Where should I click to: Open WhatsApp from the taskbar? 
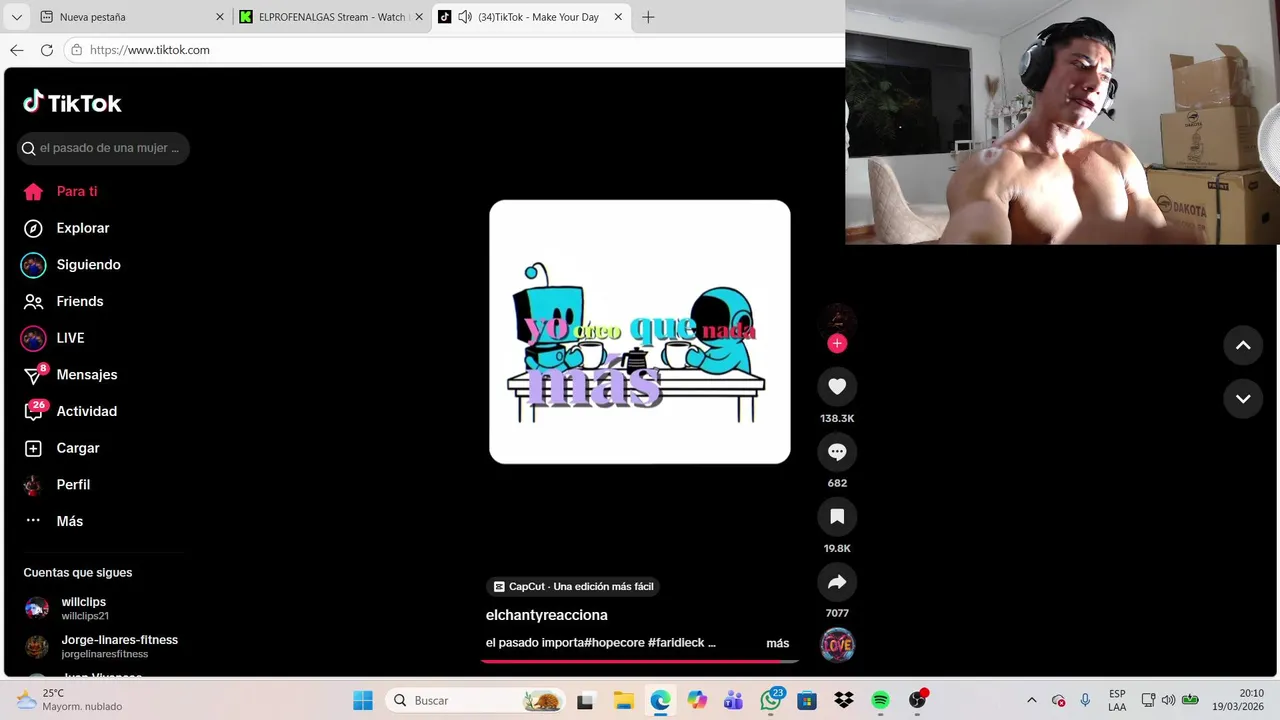(x=770, y=700)
